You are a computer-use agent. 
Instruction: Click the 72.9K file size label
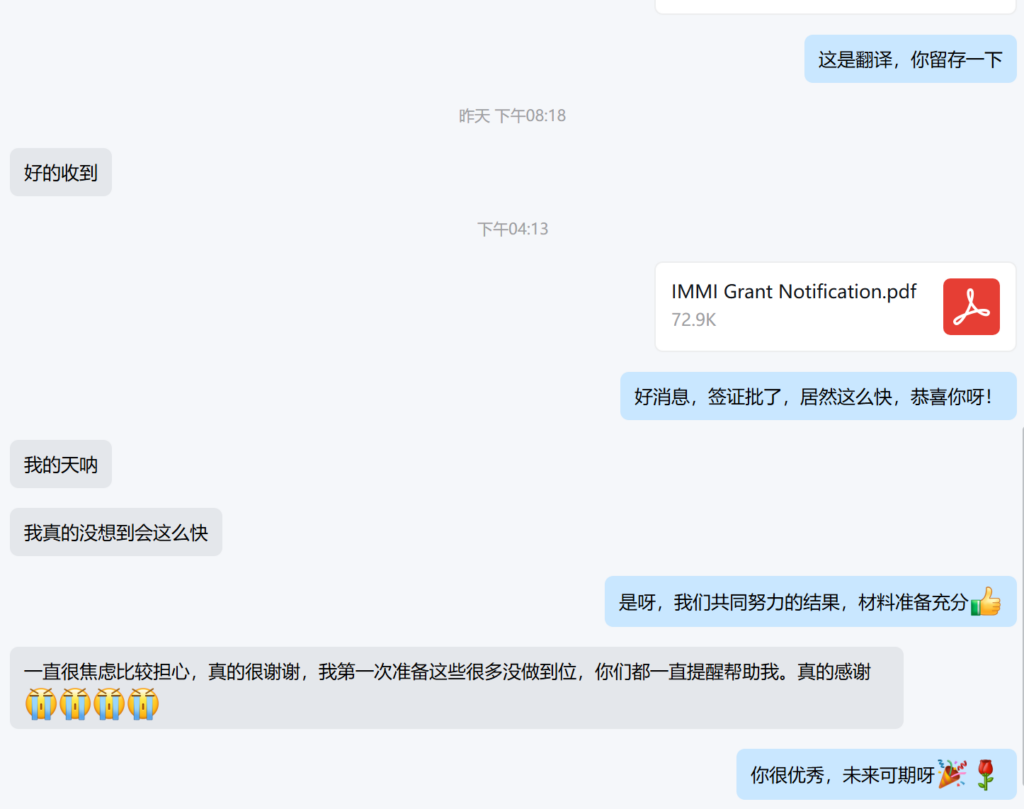[x=693, y=320]
